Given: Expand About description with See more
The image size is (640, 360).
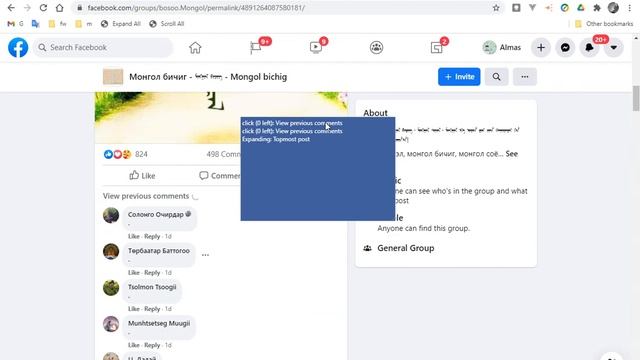Looking at the screenshot, I should [x=511, y=154].
